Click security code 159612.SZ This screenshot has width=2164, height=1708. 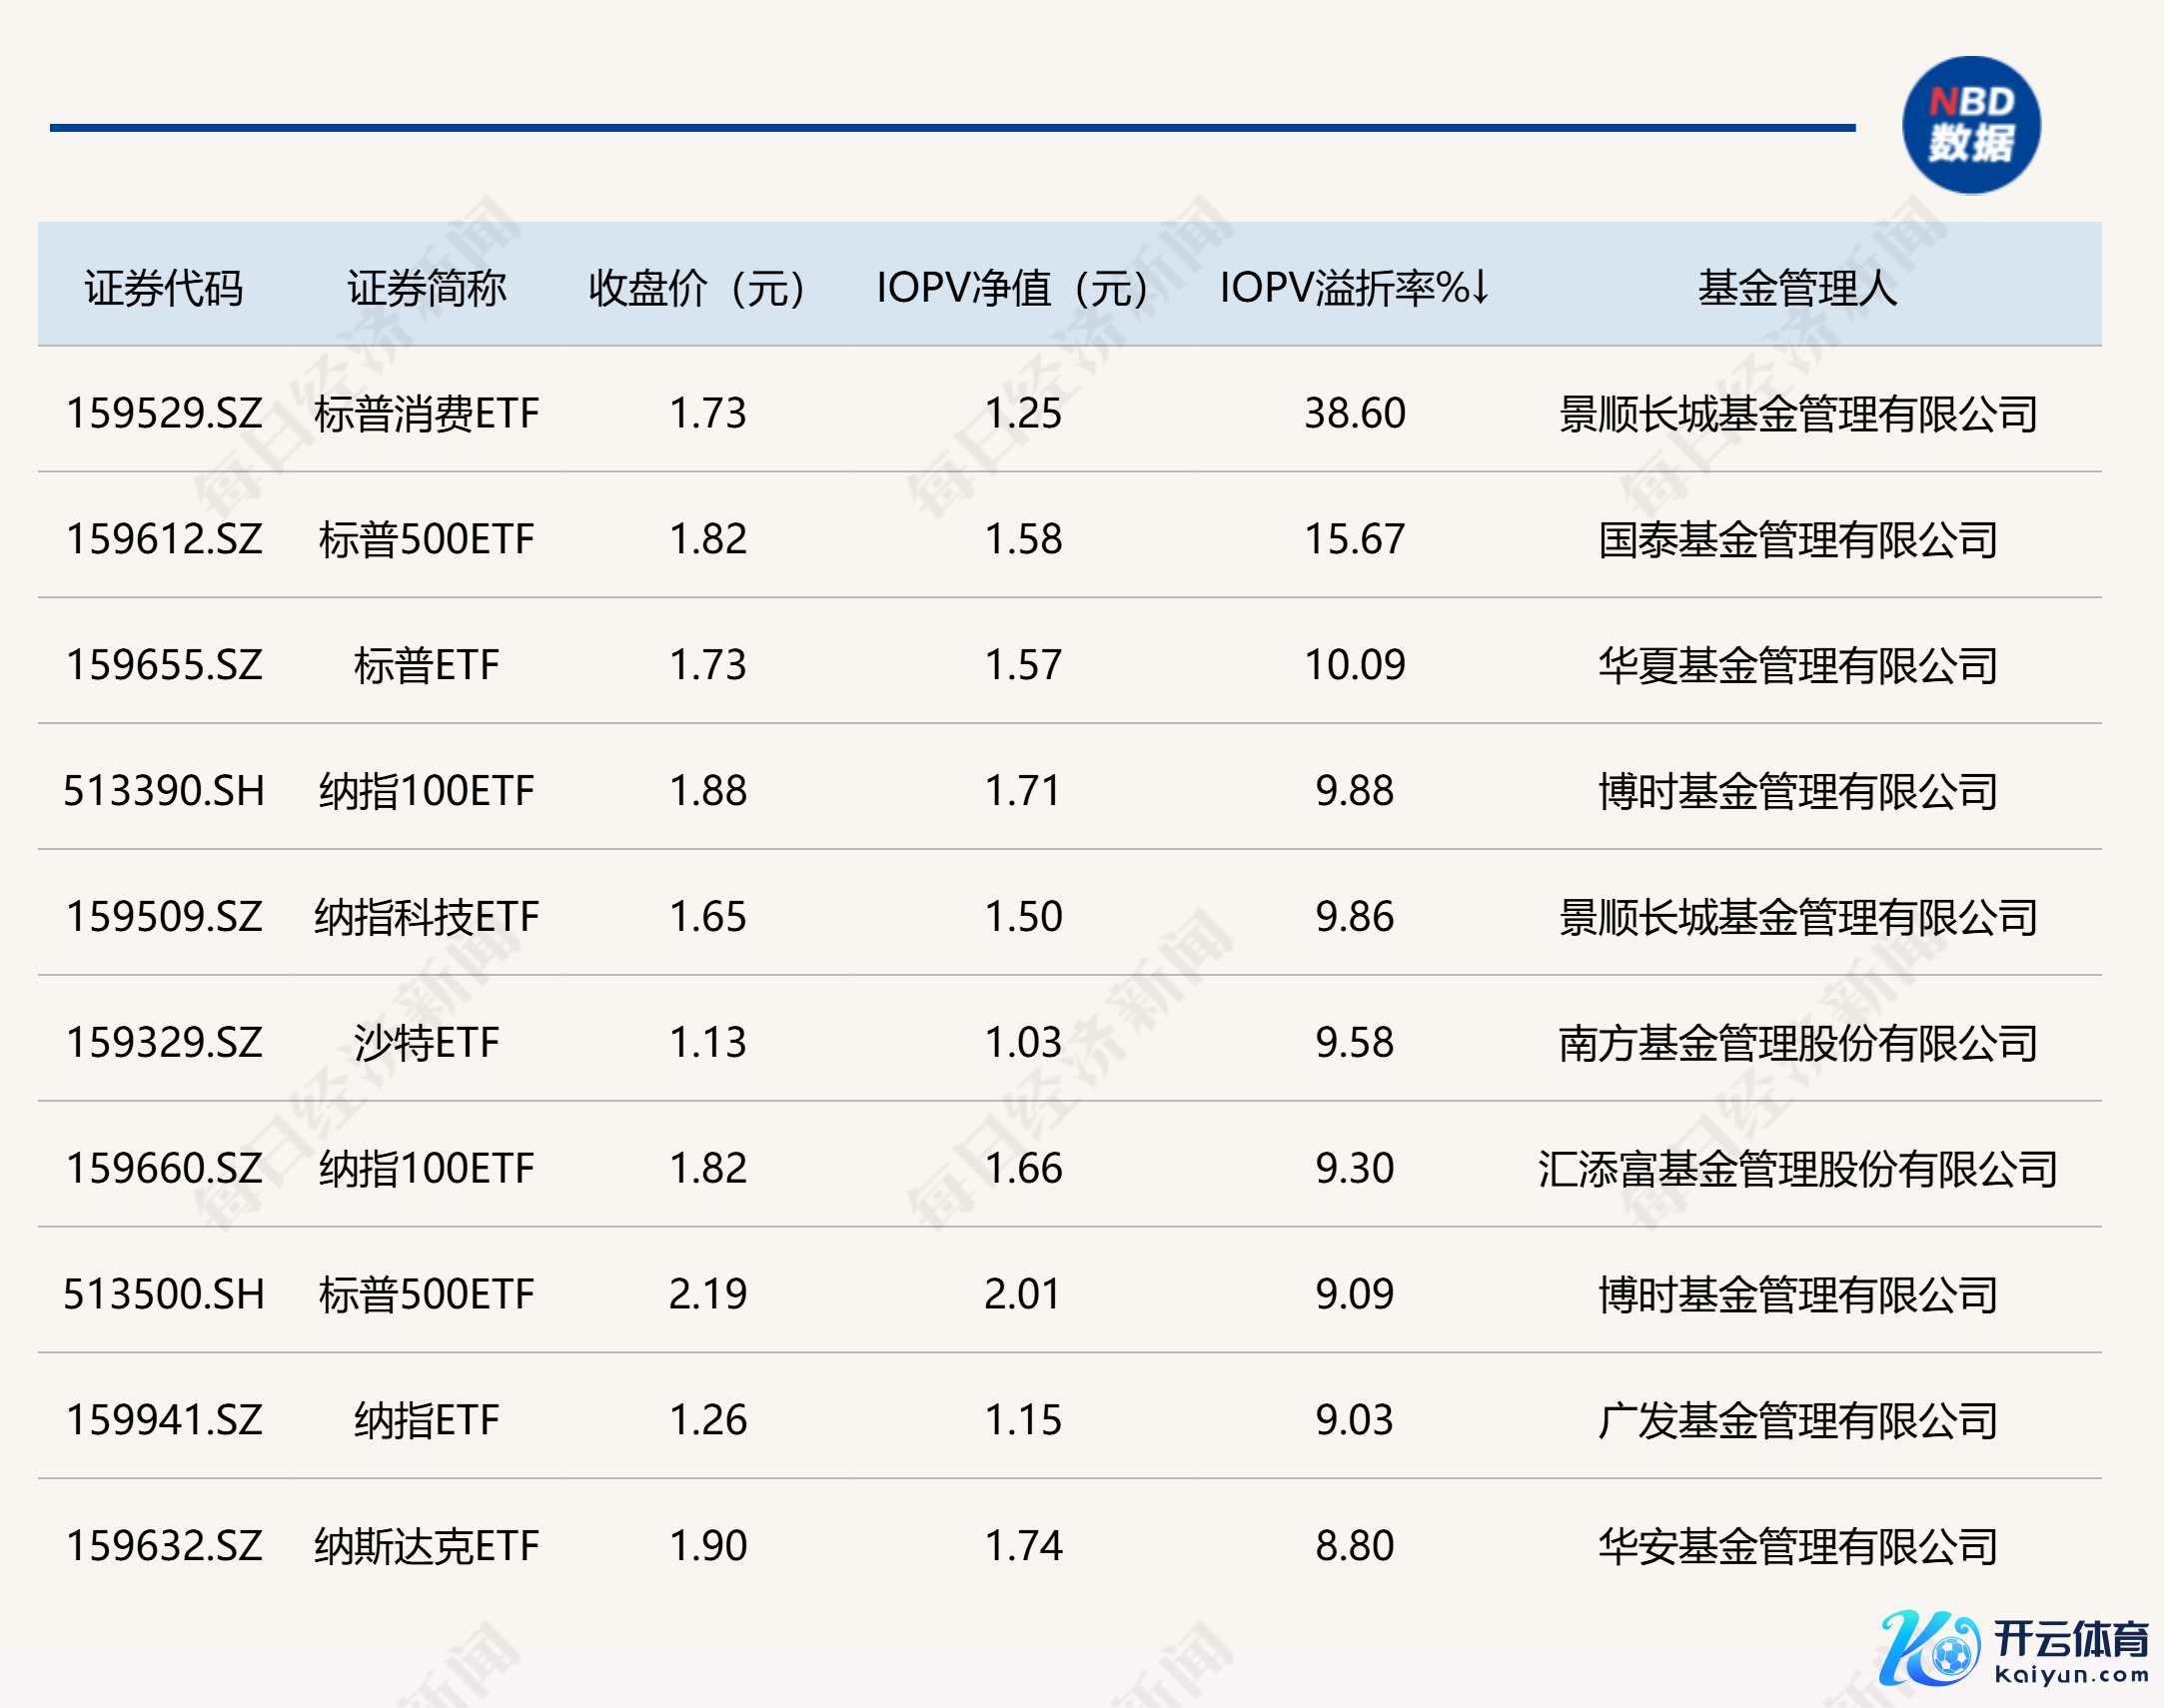[x=164, y=539]
